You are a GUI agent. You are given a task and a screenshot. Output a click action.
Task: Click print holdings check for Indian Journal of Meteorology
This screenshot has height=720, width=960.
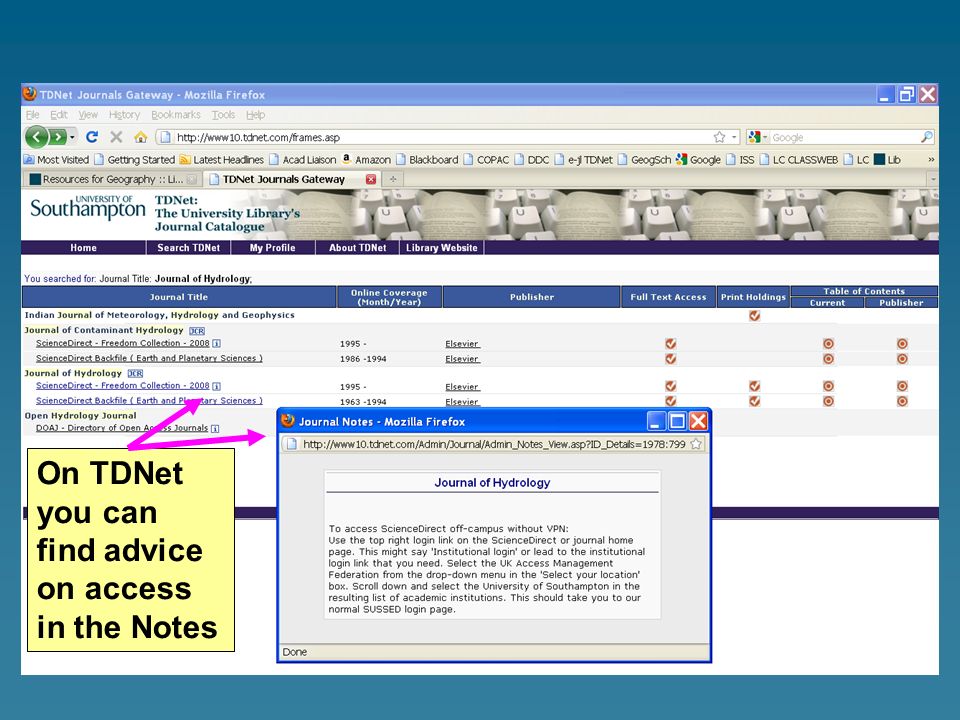[754, 315]
